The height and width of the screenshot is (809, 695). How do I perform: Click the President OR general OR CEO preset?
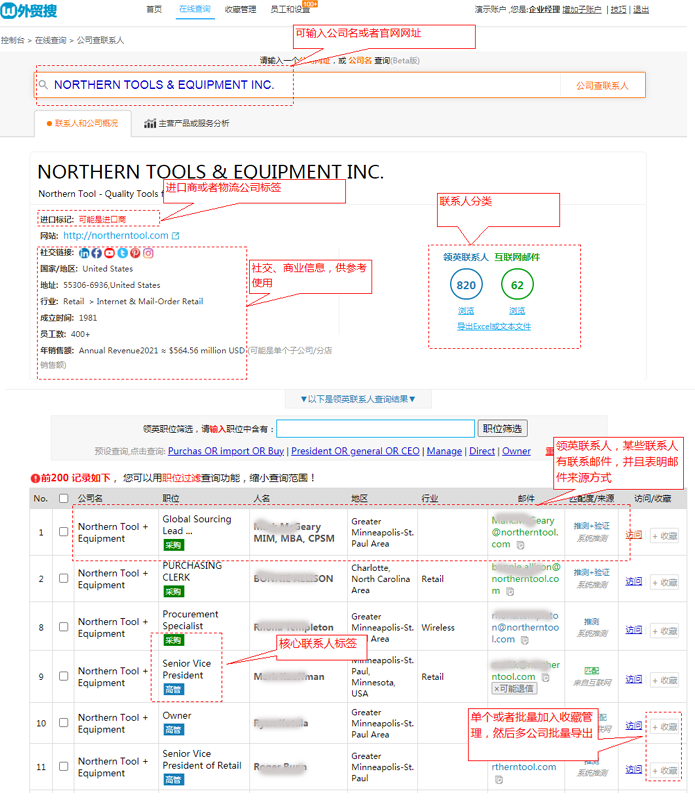(x=355, y=451)
